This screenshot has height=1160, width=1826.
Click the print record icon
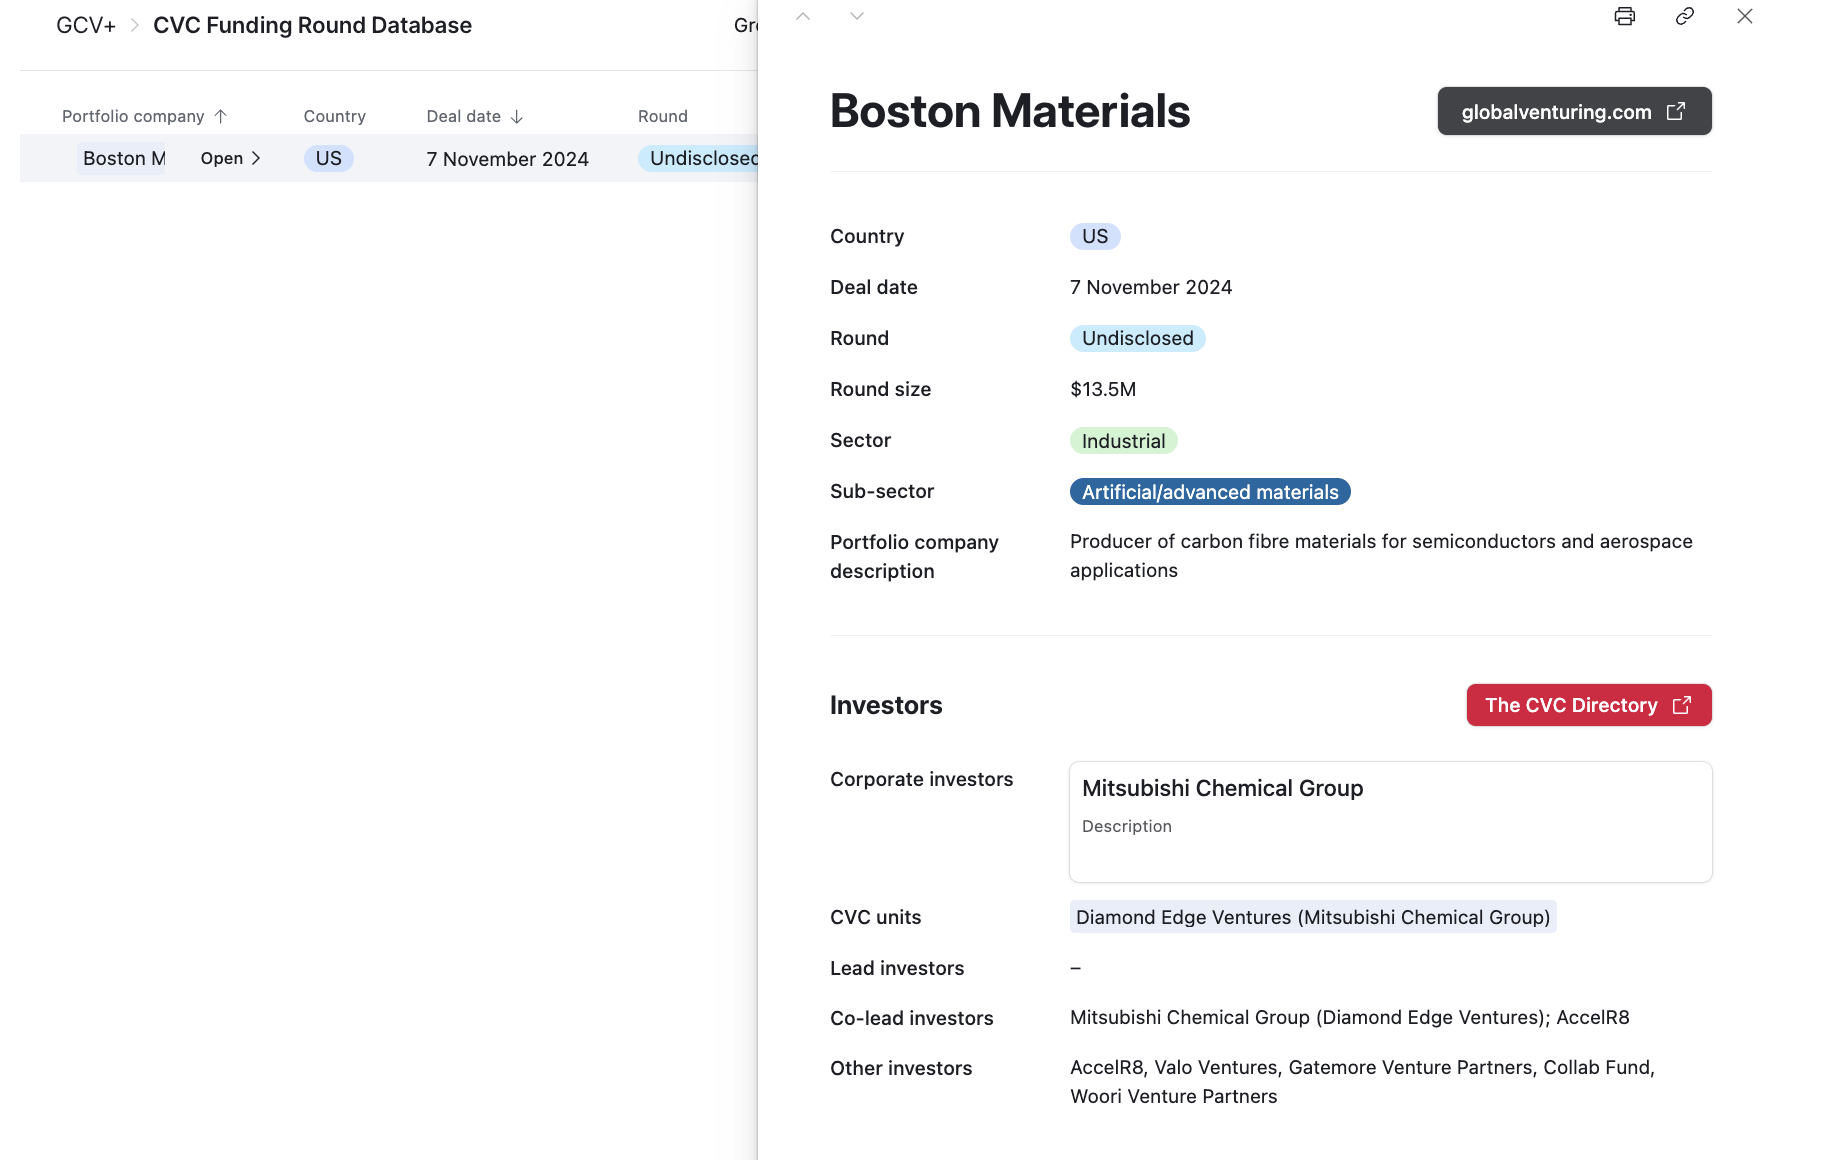(1624, 16)
